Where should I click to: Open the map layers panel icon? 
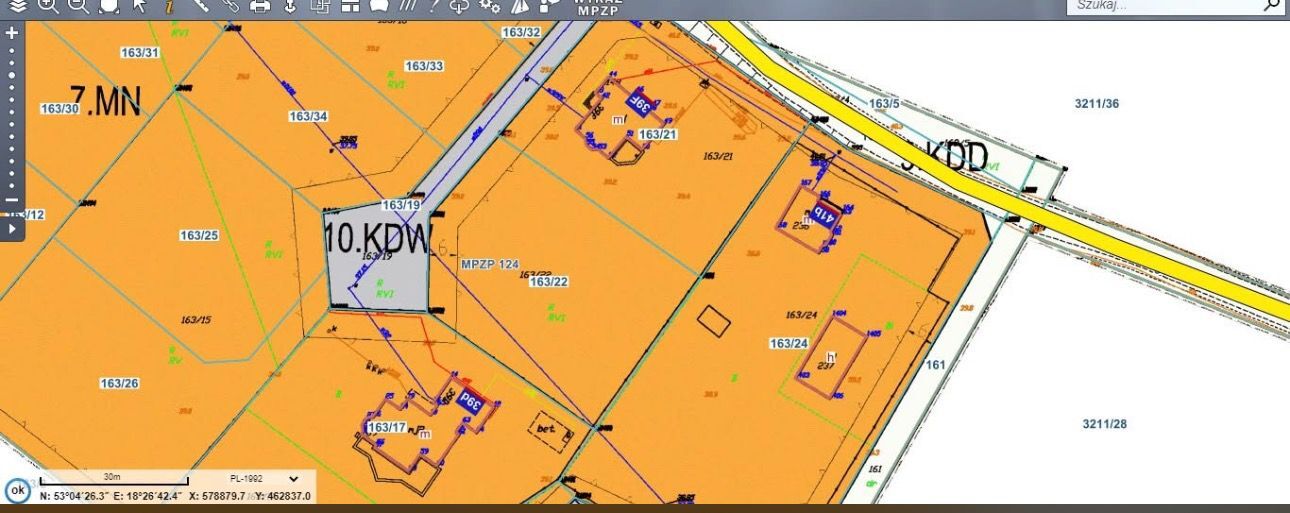click(x=19, y=5)
